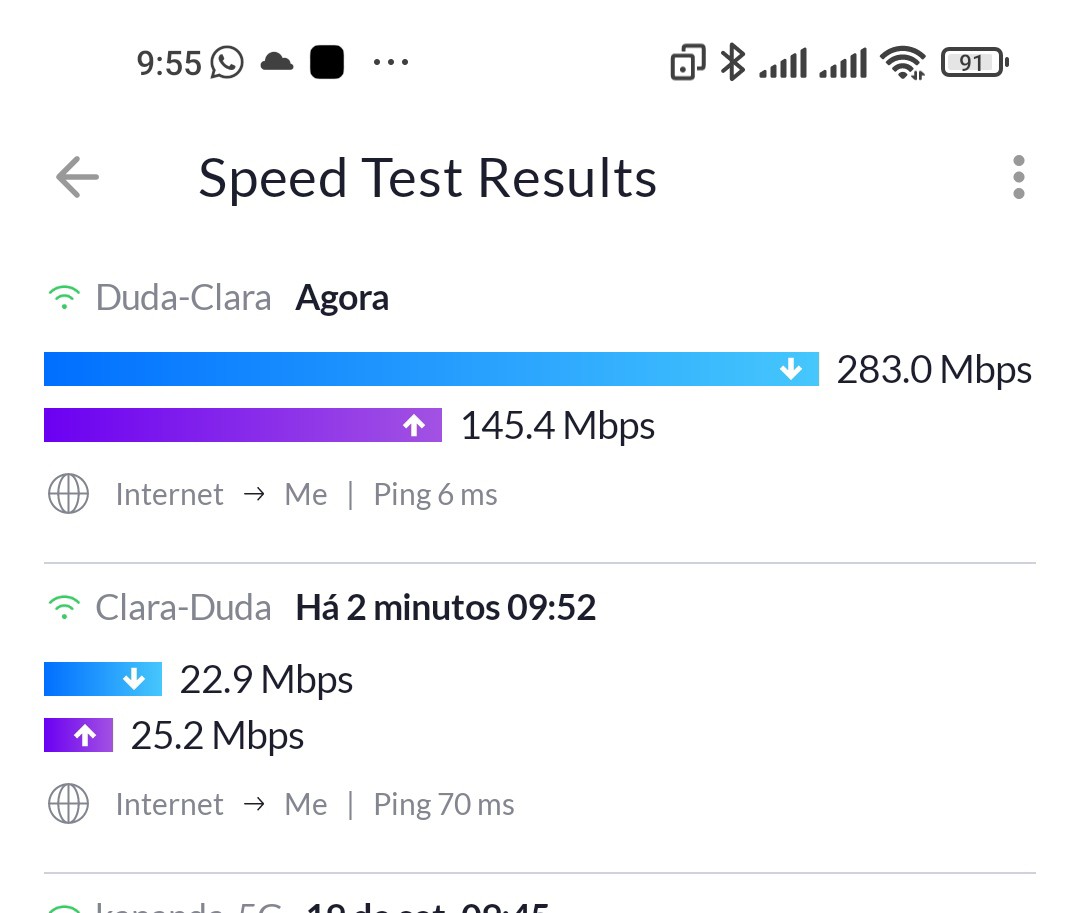Tap the battery indicator showing 91
This screenshot has width=1080, height=913.
[x=974, y=64]
